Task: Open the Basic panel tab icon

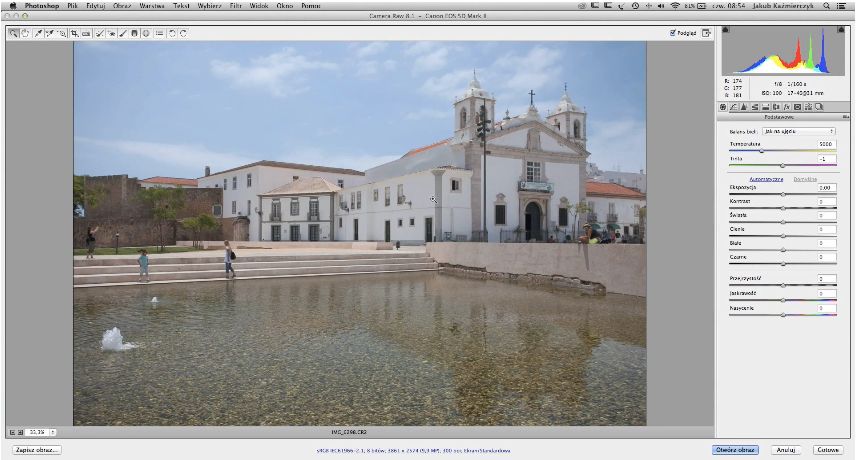Action: 723,107
